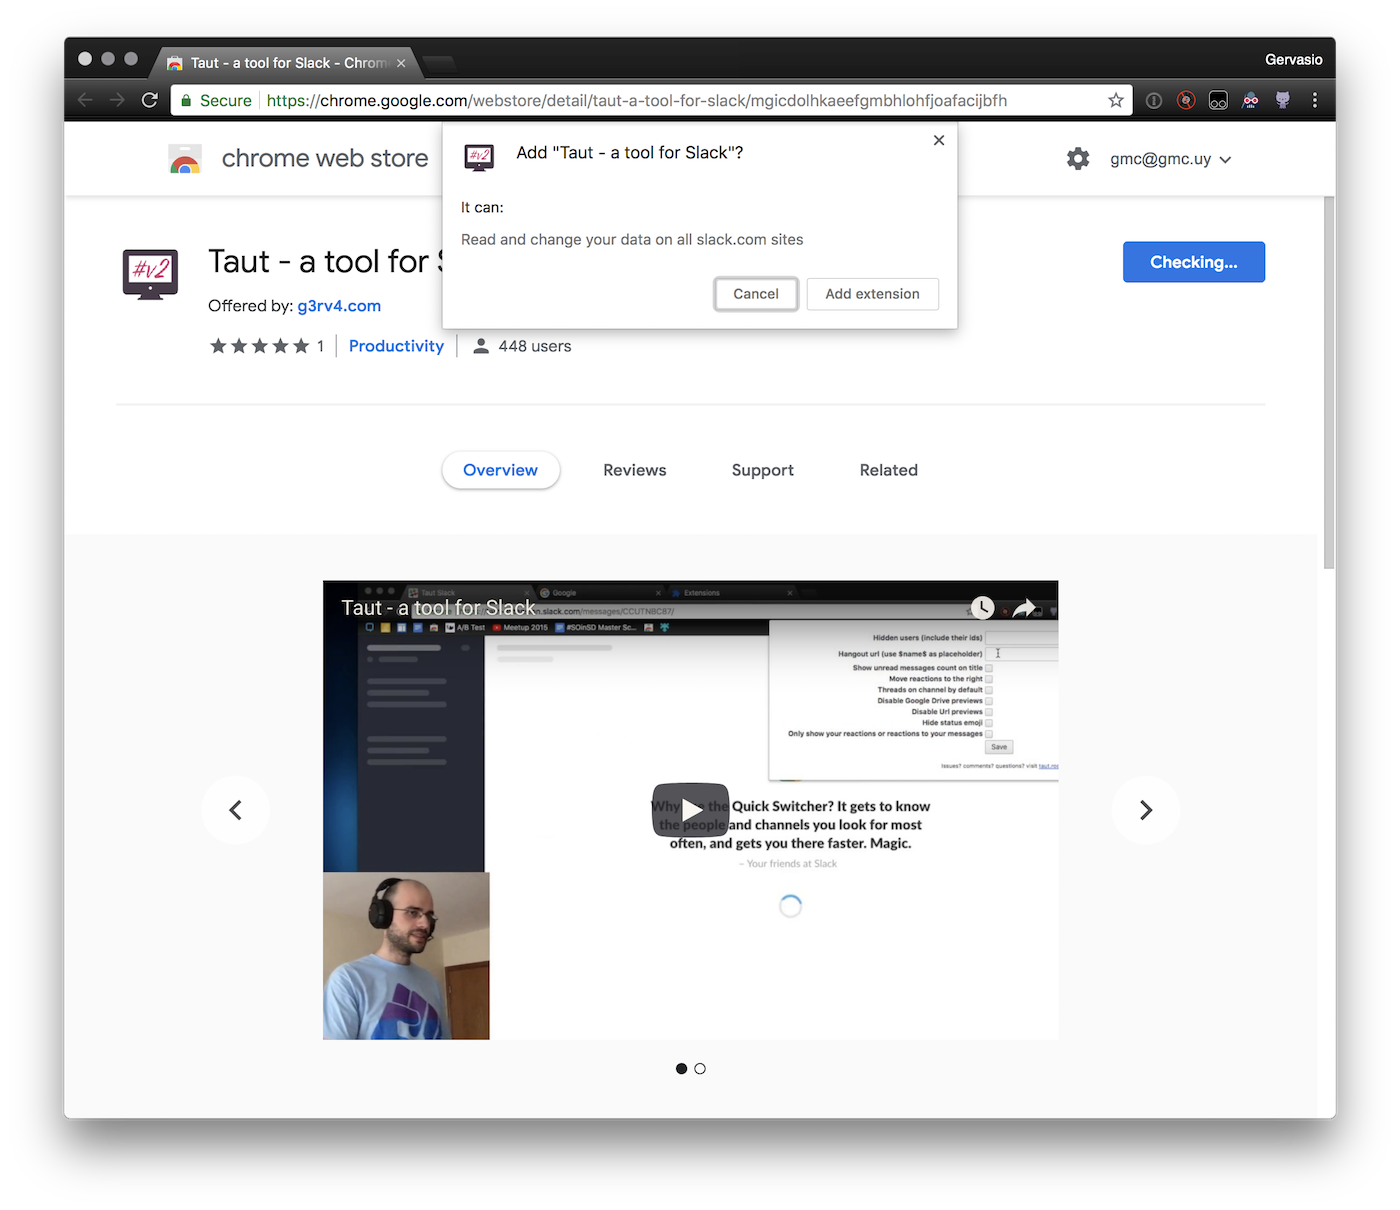The height and width of the screenshot is (1210, 1400).
Task: Click the Chrome Web Store logo
Action: (x=185, y=159)
